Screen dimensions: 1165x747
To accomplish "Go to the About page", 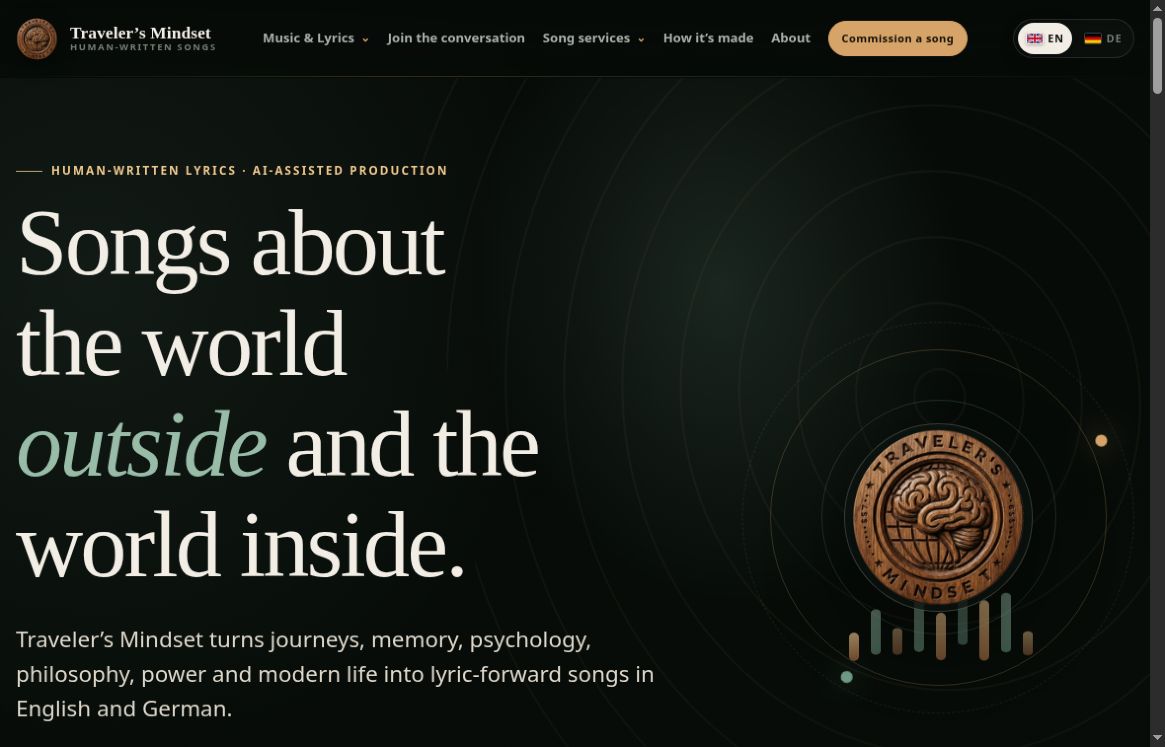I will (x=791, y=38).
